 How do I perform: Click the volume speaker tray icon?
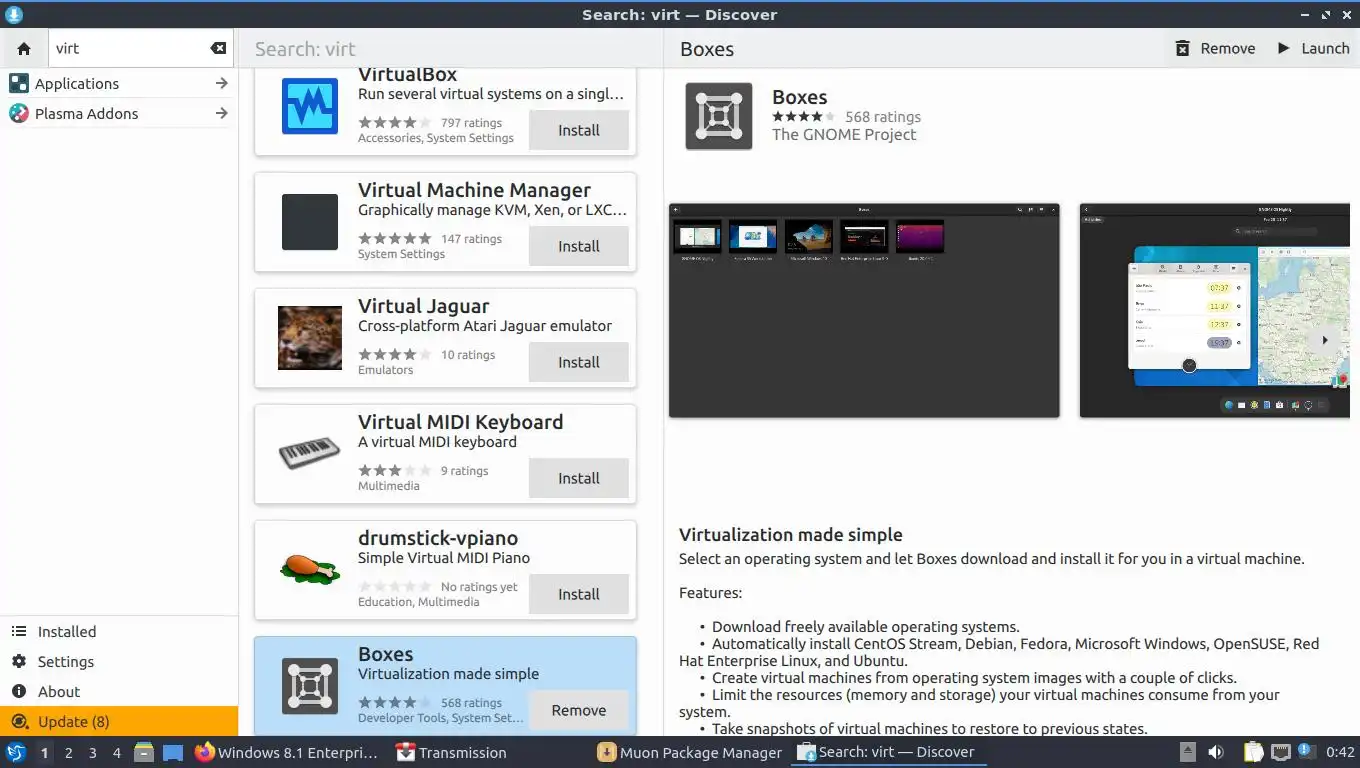point(1216,752)
